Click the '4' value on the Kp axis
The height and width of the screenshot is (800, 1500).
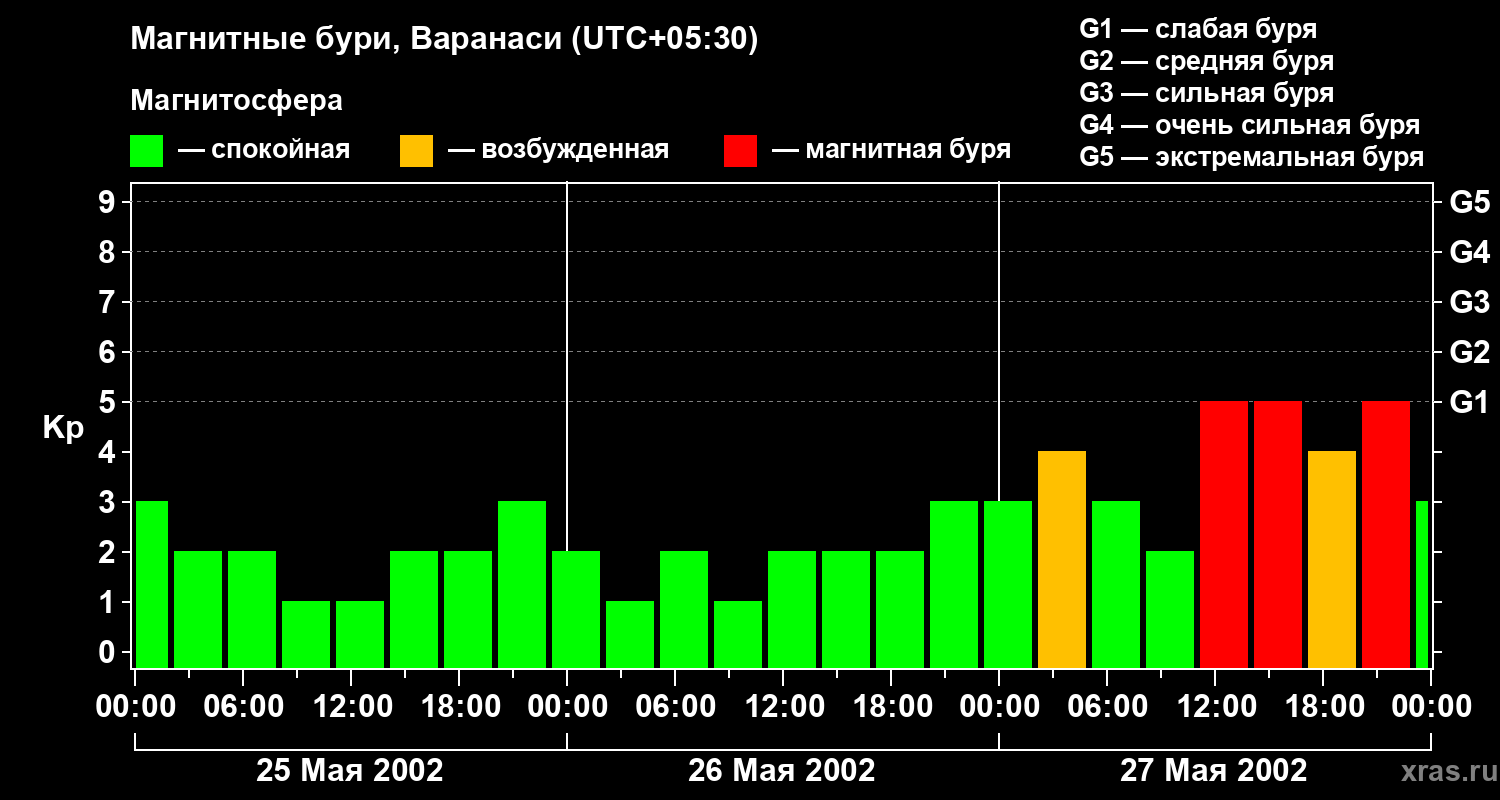[109, 453]
